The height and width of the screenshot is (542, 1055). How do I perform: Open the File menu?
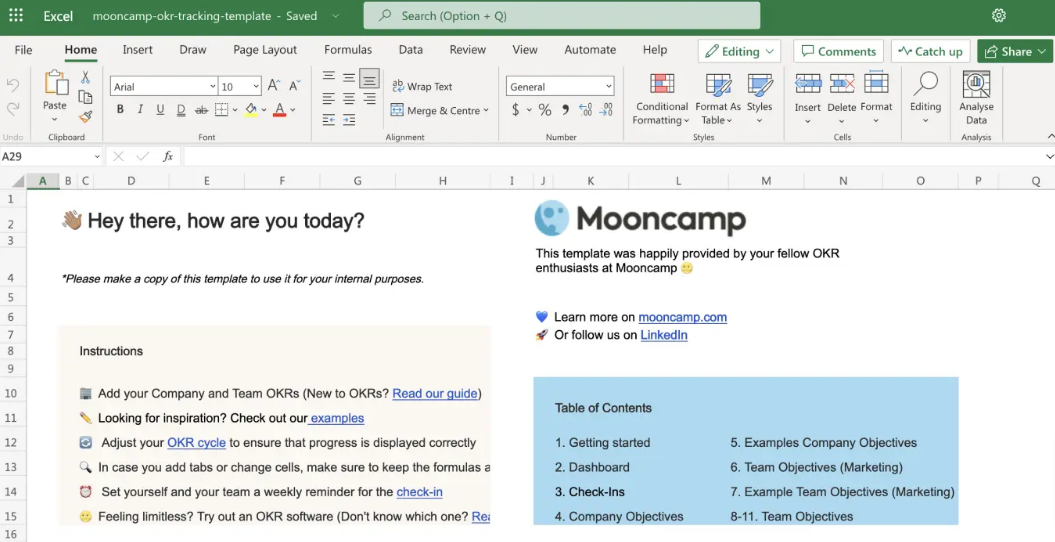coord(24,50)
